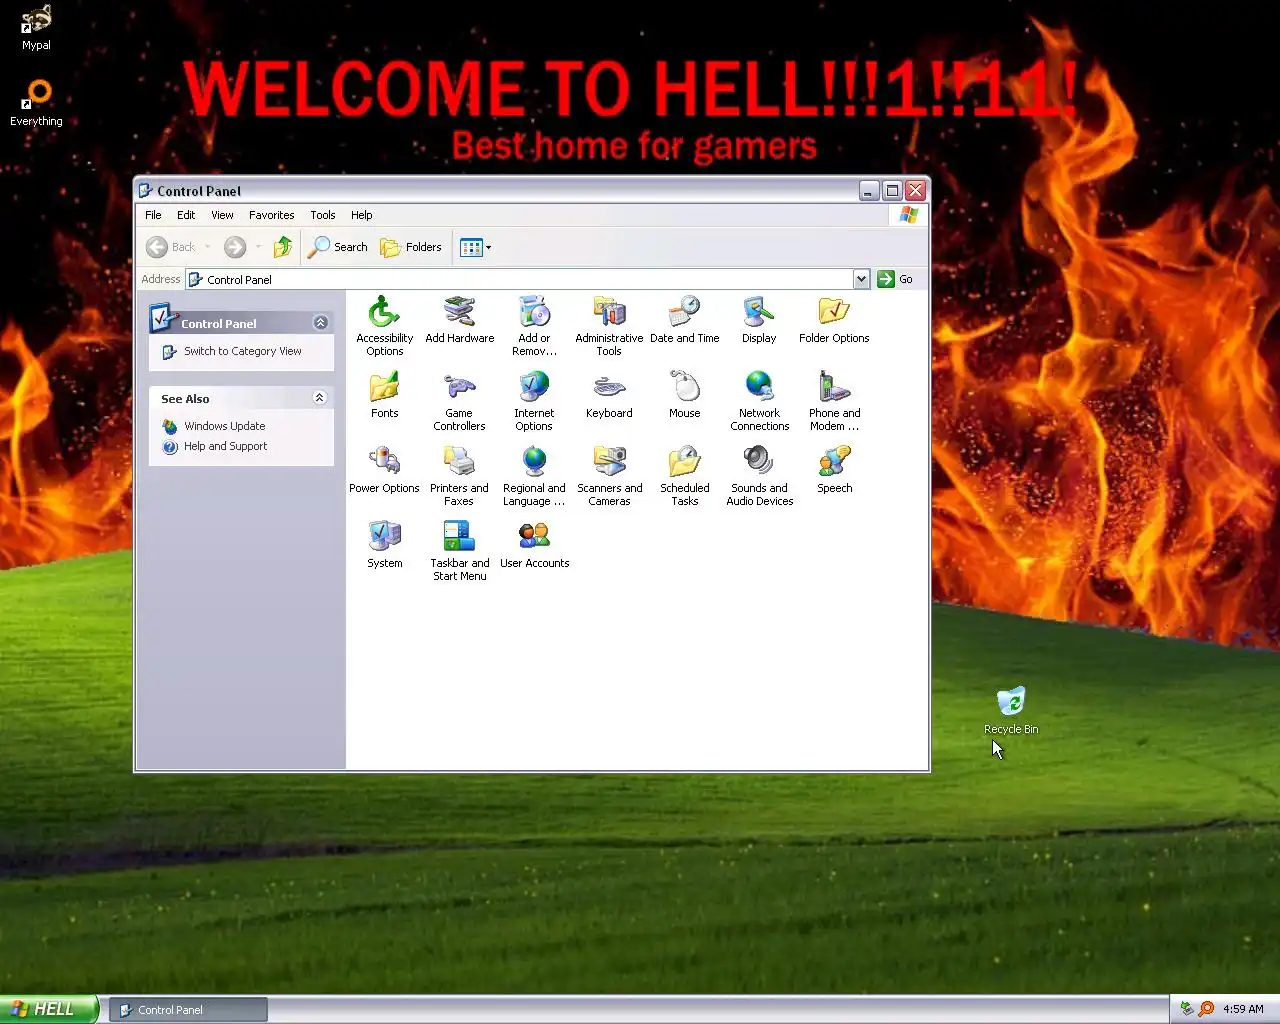Open Regional and Language options
The width and height of the screenshot is (1280, 1024).
pyautogui.click(x=534, y=475)
